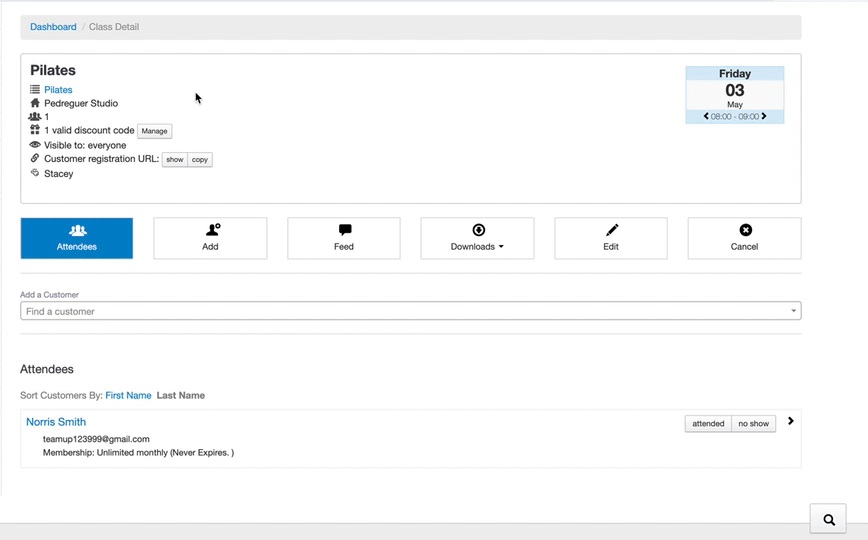Mark Norris Smith as attended
Viewport: 868px width, 540px height.
[708, 424]
